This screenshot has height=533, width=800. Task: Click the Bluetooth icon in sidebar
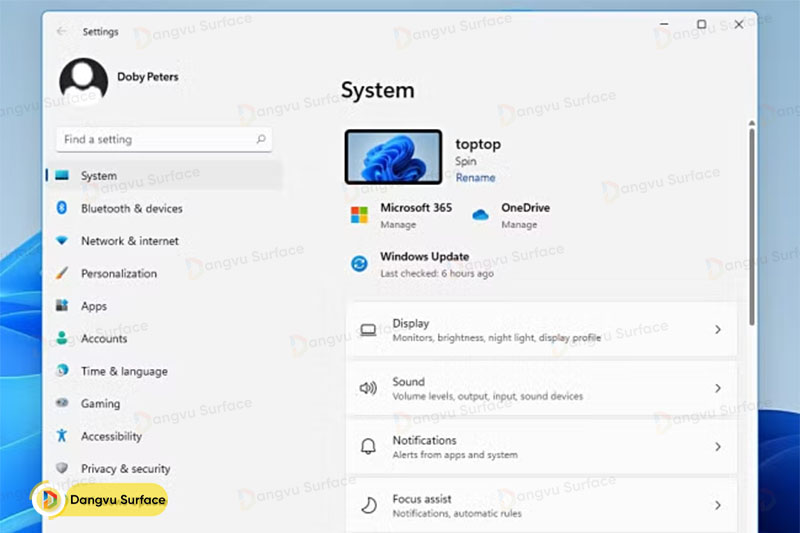pos(62,208)
